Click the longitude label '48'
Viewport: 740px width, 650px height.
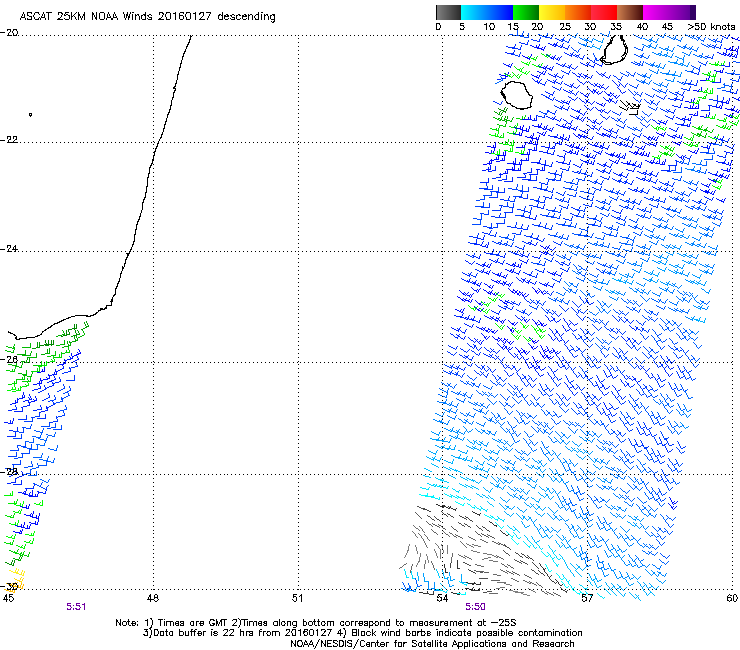point(152,599)
